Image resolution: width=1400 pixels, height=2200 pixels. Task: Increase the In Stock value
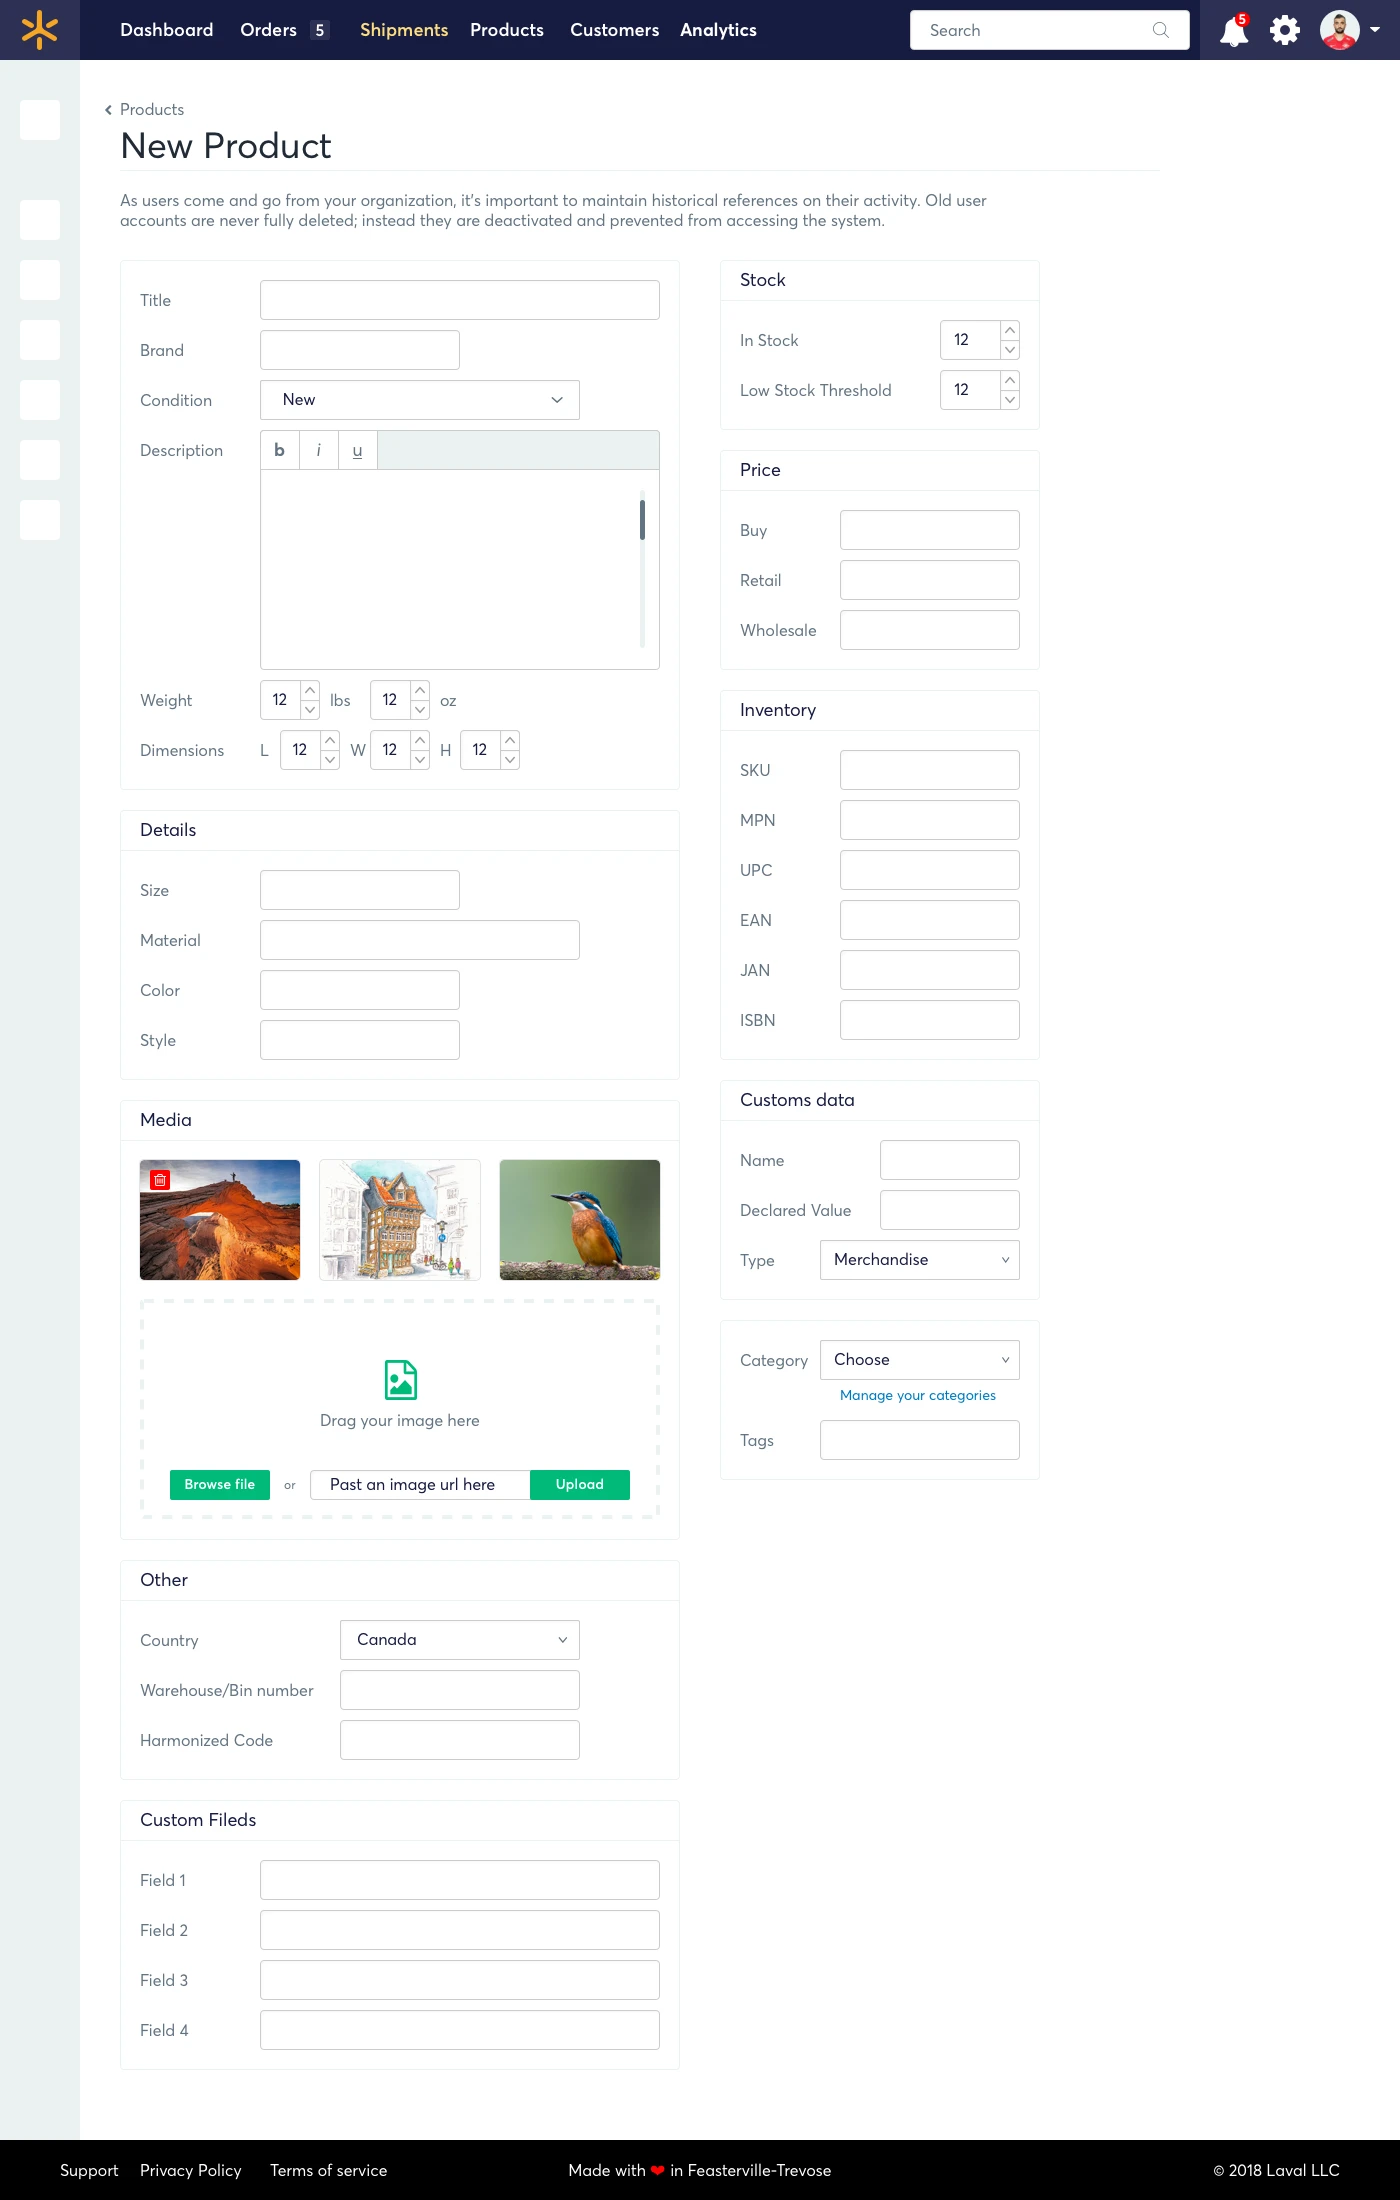1010,330
